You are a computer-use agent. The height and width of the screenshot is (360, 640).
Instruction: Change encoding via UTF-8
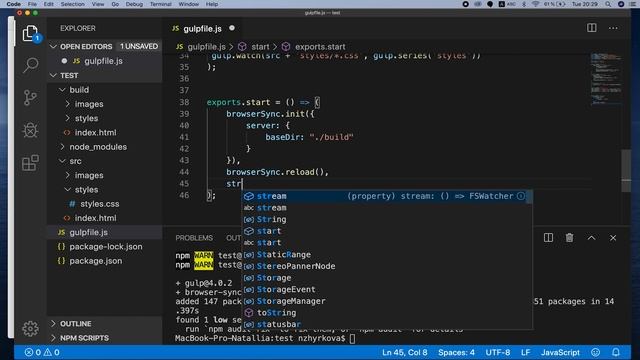pyautogui.click(x=498, y=352)
